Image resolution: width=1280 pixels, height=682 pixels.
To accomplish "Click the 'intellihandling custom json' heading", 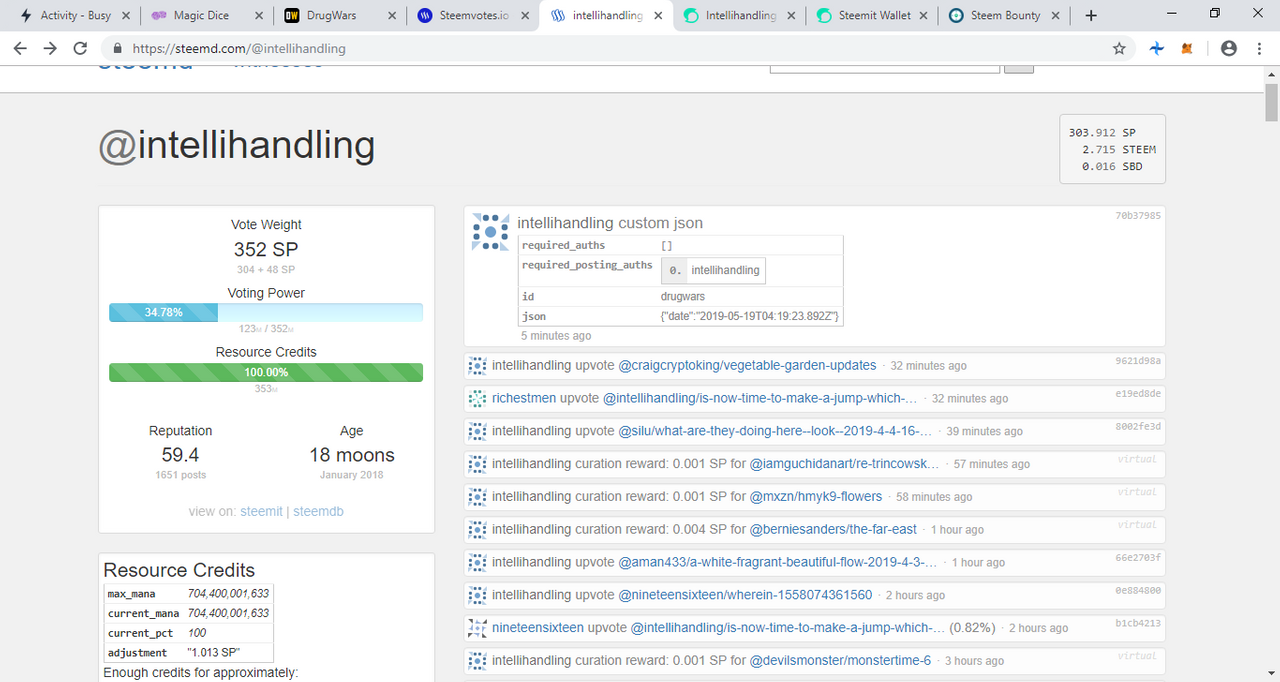I will [610, 223].
